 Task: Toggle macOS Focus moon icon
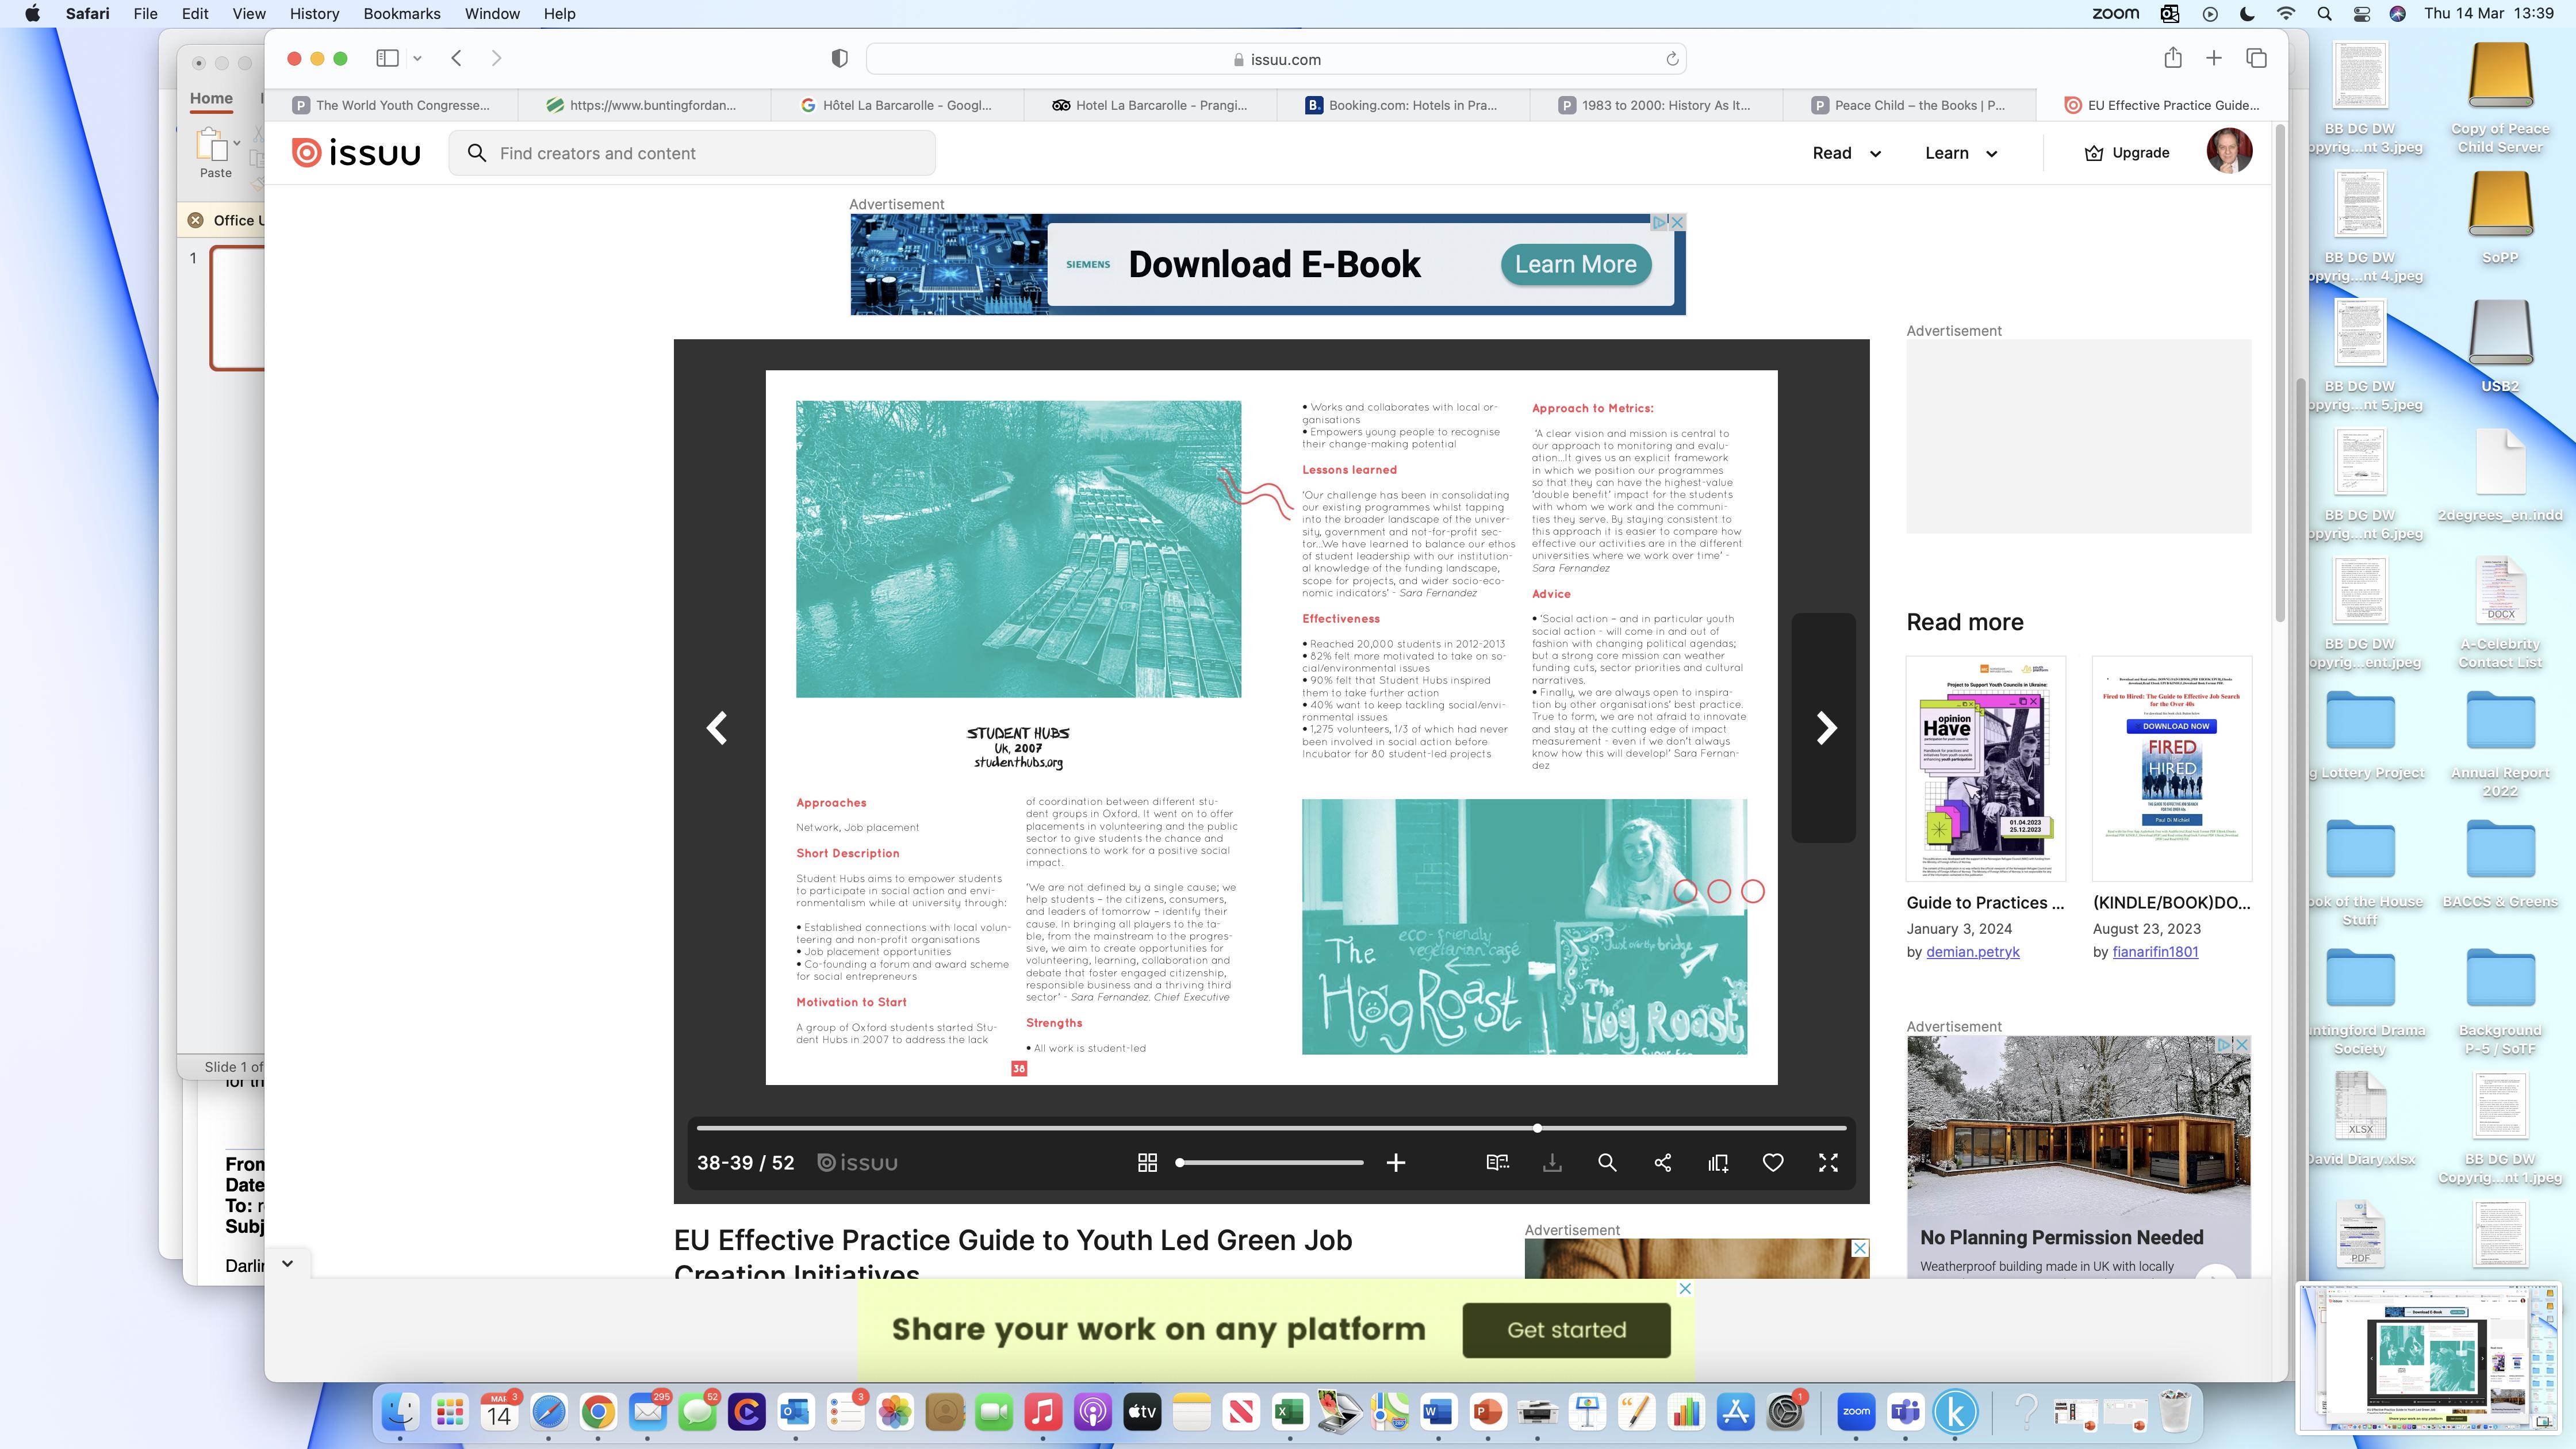[2247, 14]
